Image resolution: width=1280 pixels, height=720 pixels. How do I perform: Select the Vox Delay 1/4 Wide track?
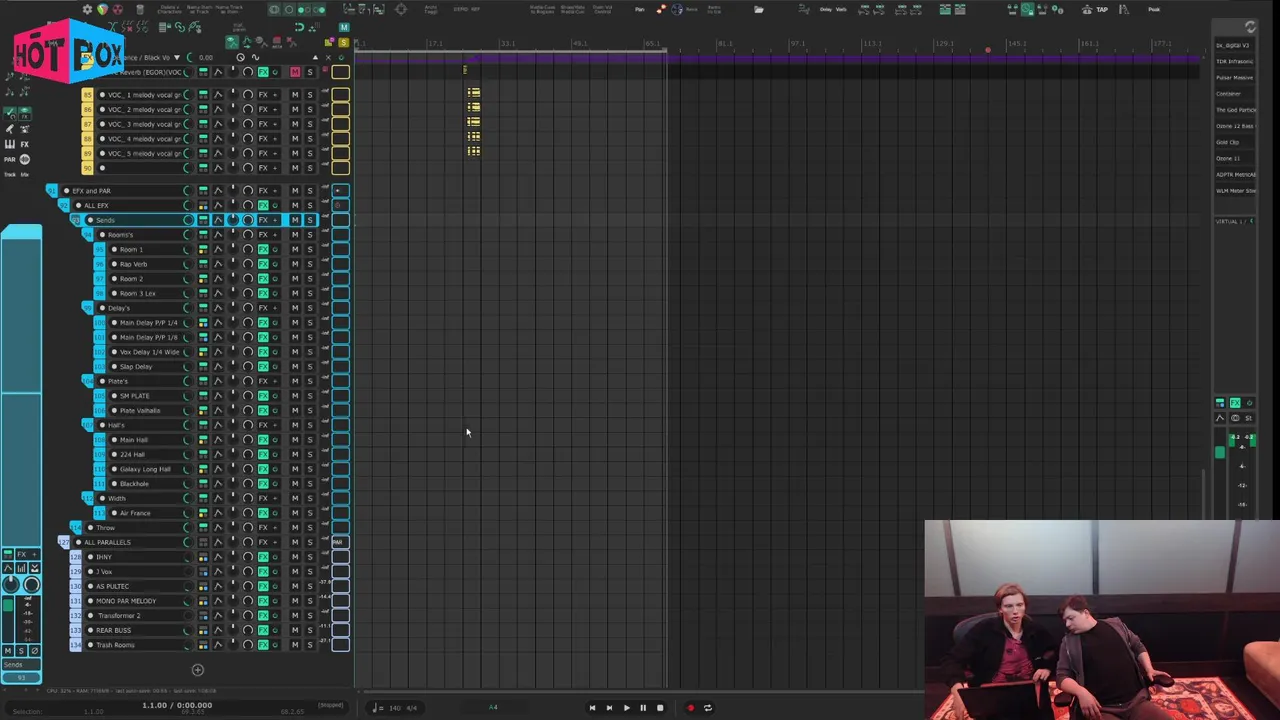click(150, 352)
